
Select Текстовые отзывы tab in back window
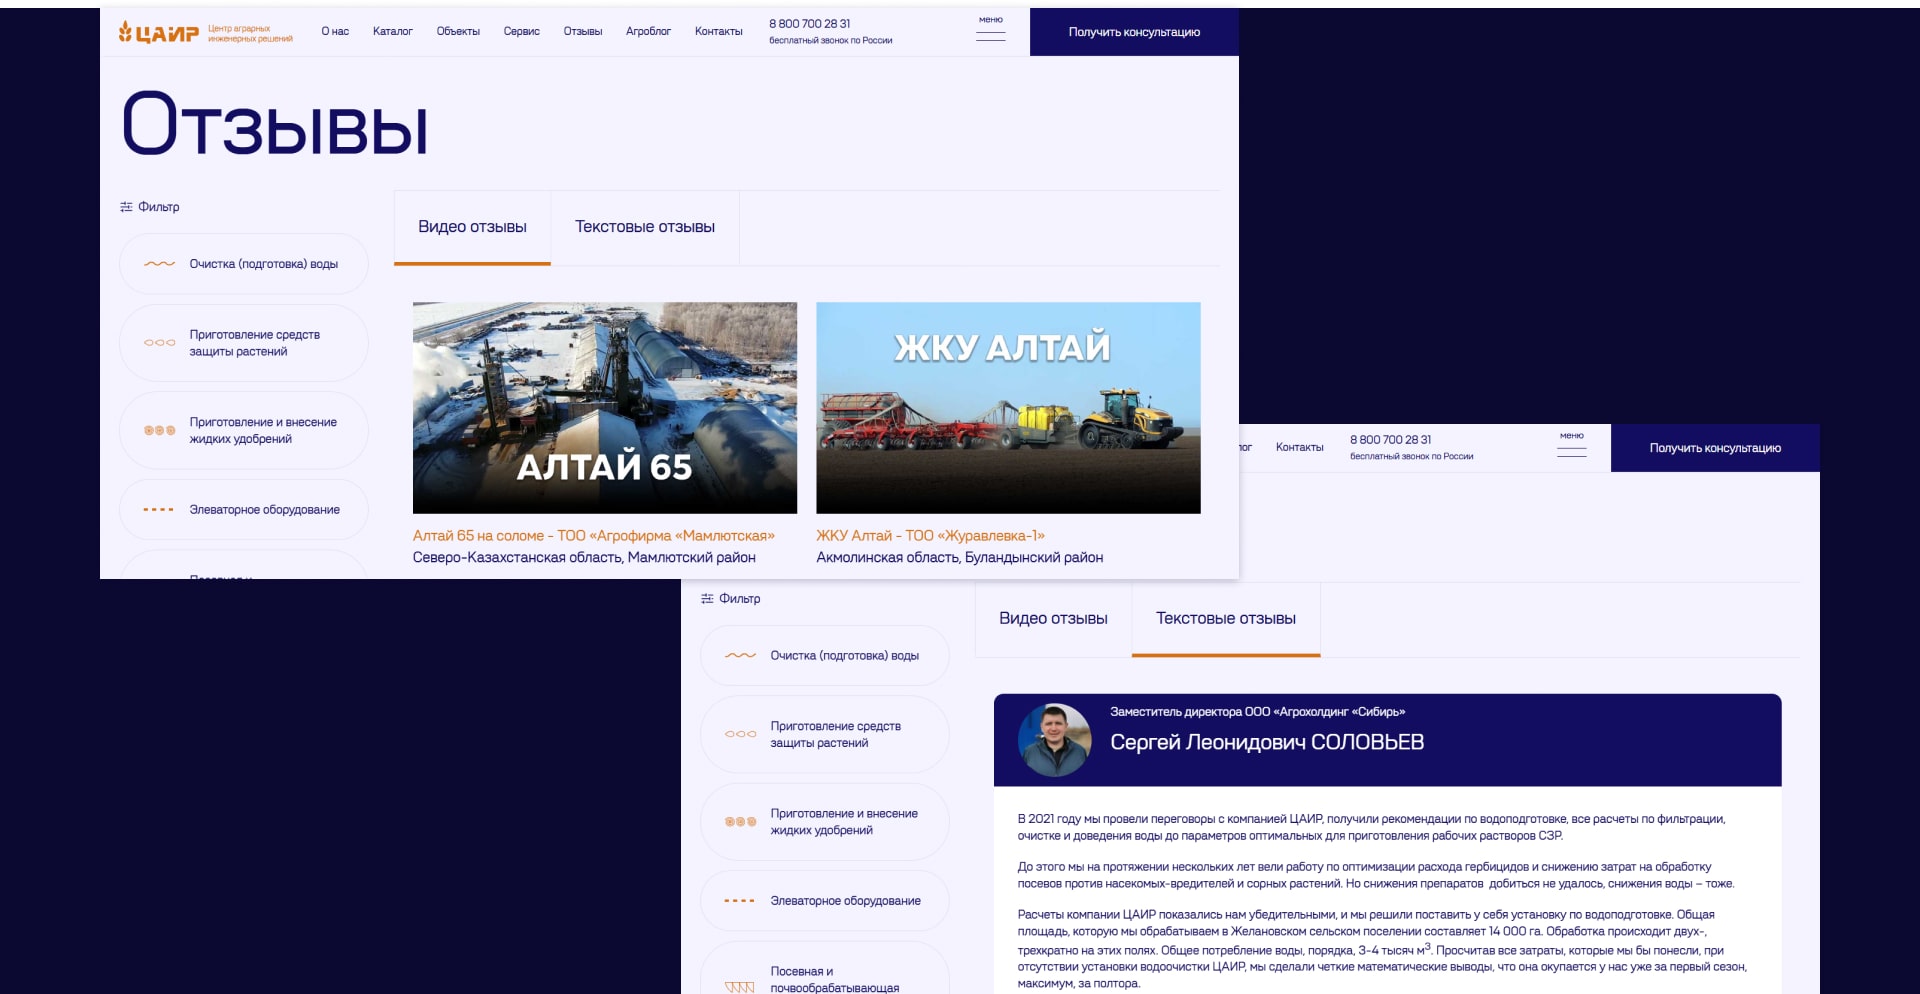point(1226,619)
